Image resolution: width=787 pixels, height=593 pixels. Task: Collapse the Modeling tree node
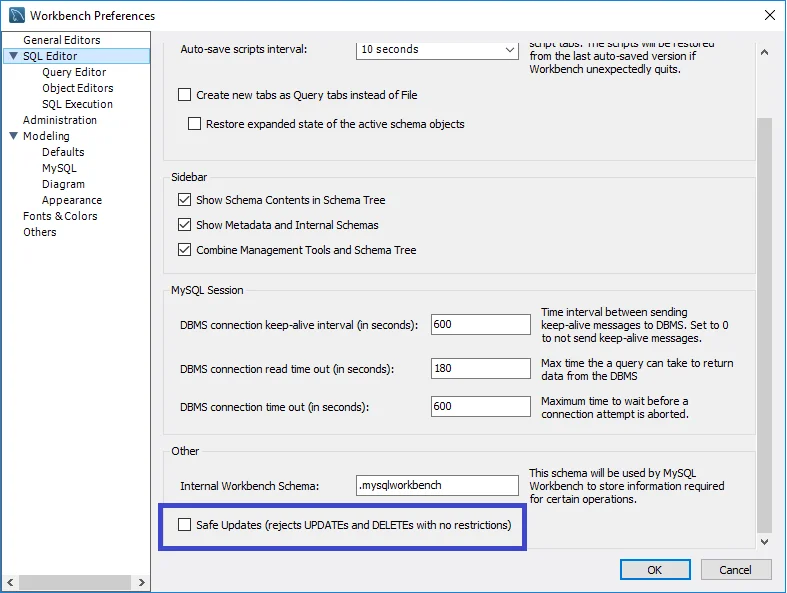[13, 137]
